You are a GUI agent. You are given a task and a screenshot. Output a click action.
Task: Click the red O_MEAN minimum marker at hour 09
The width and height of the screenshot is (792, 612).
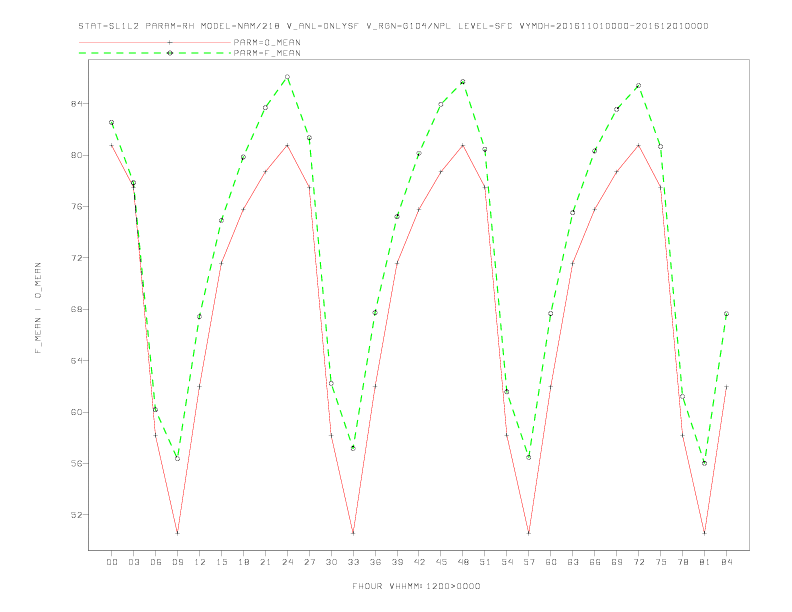tap(177, 533)
